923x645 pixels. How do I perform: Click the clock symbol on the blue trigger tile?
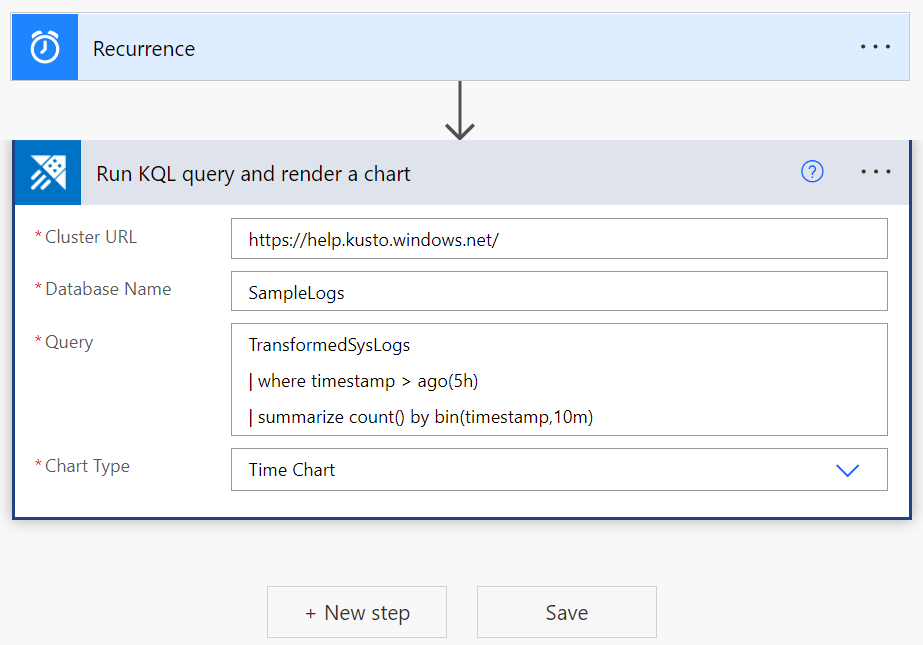(44, 46)
